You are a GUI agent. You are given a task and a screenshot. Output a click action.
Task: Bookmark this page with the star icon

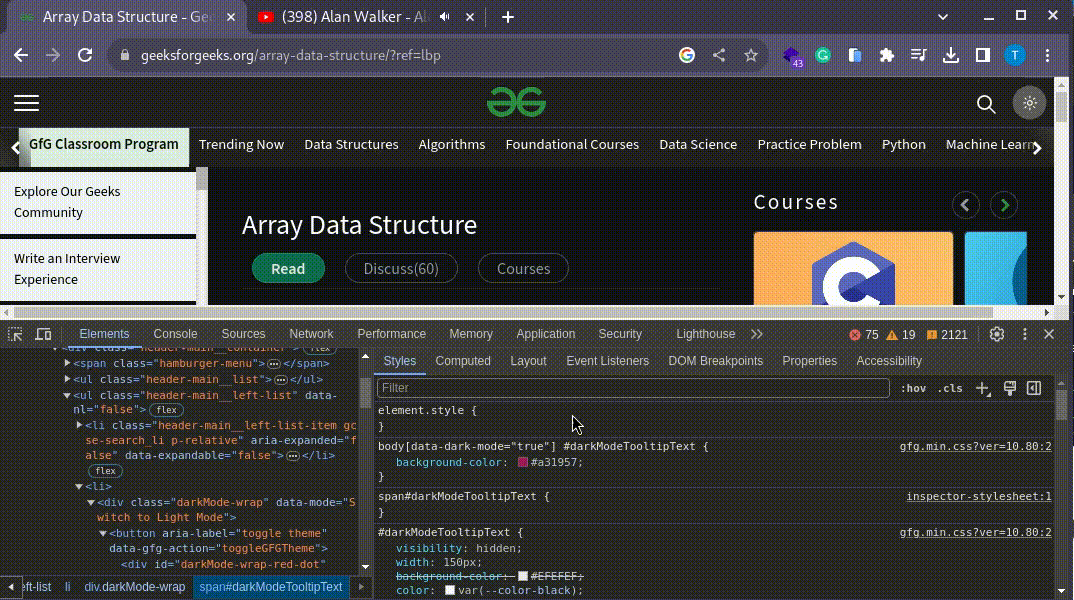pos(751,56)
